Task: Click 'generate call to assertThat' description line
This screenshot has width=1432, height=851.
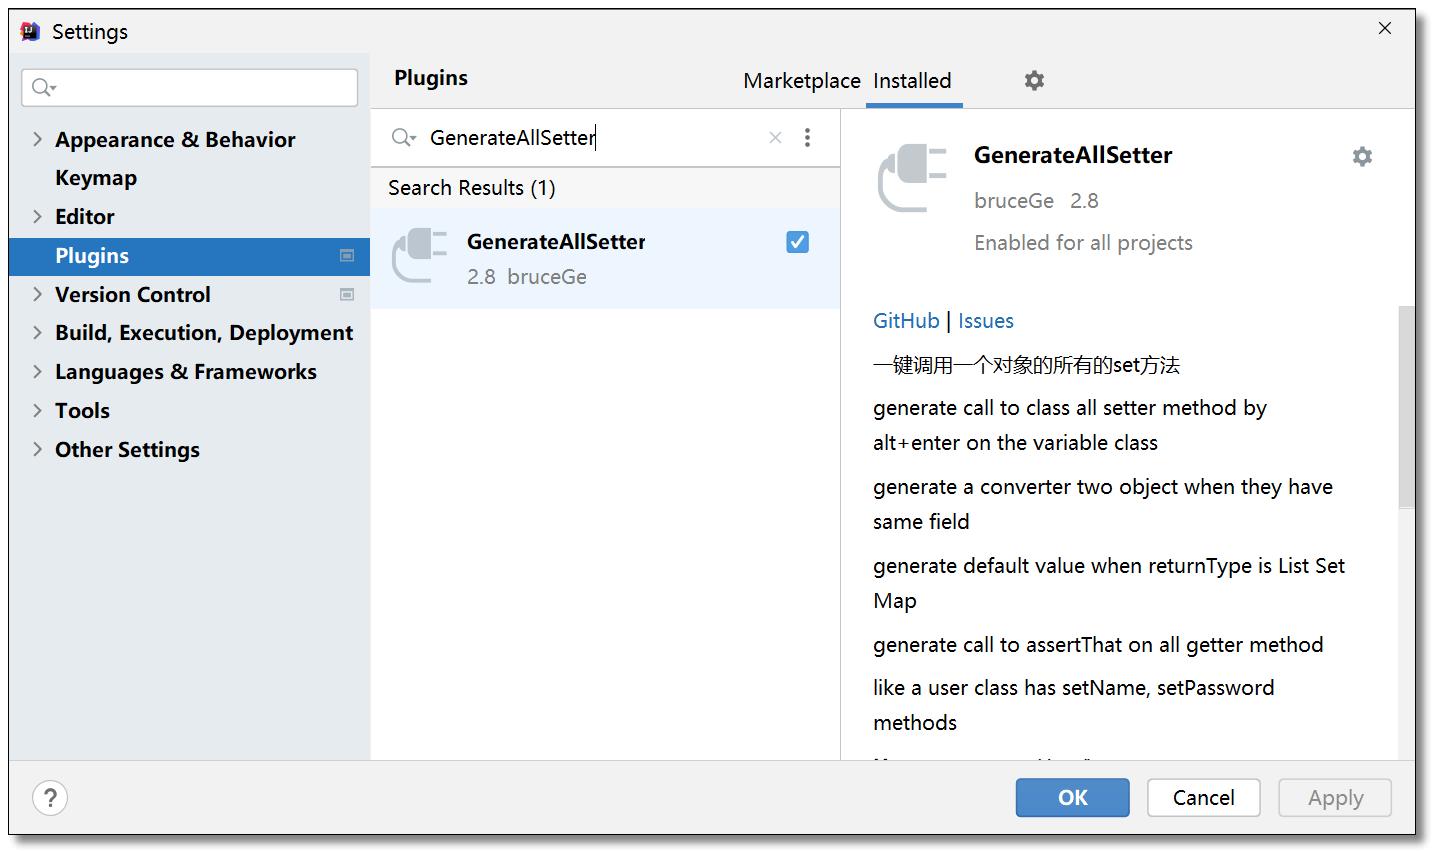Action: point(1098,645)
